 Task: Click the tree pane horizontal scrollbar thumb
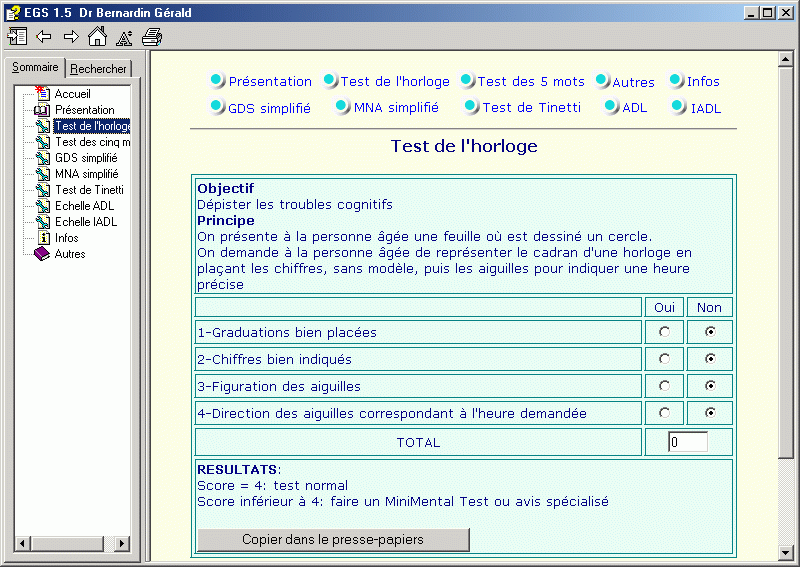[x=66, y=544]
